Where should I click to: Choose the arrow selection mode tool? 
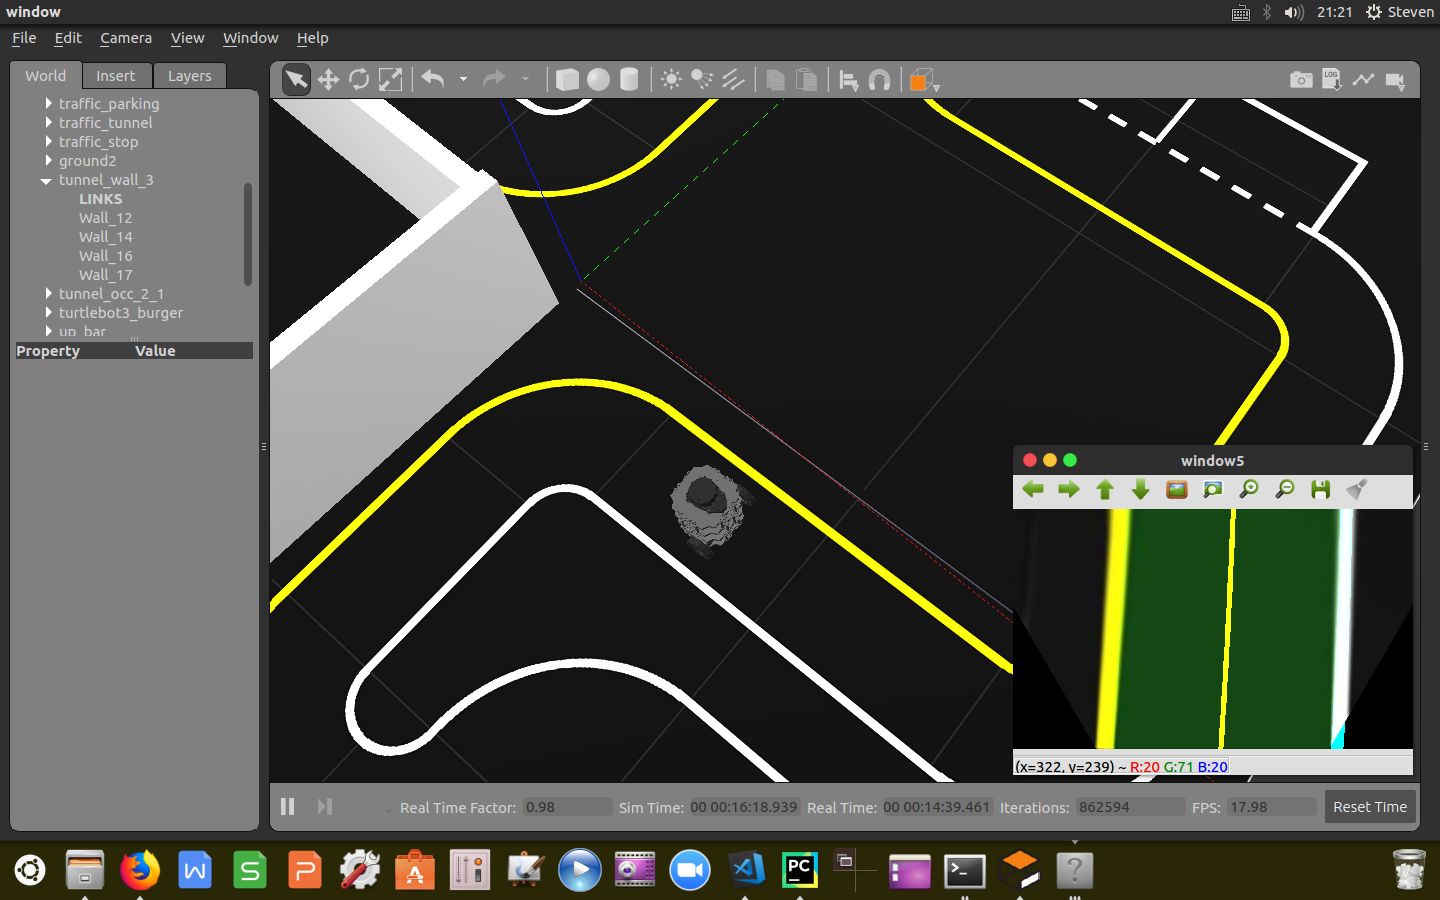(296, 80)
